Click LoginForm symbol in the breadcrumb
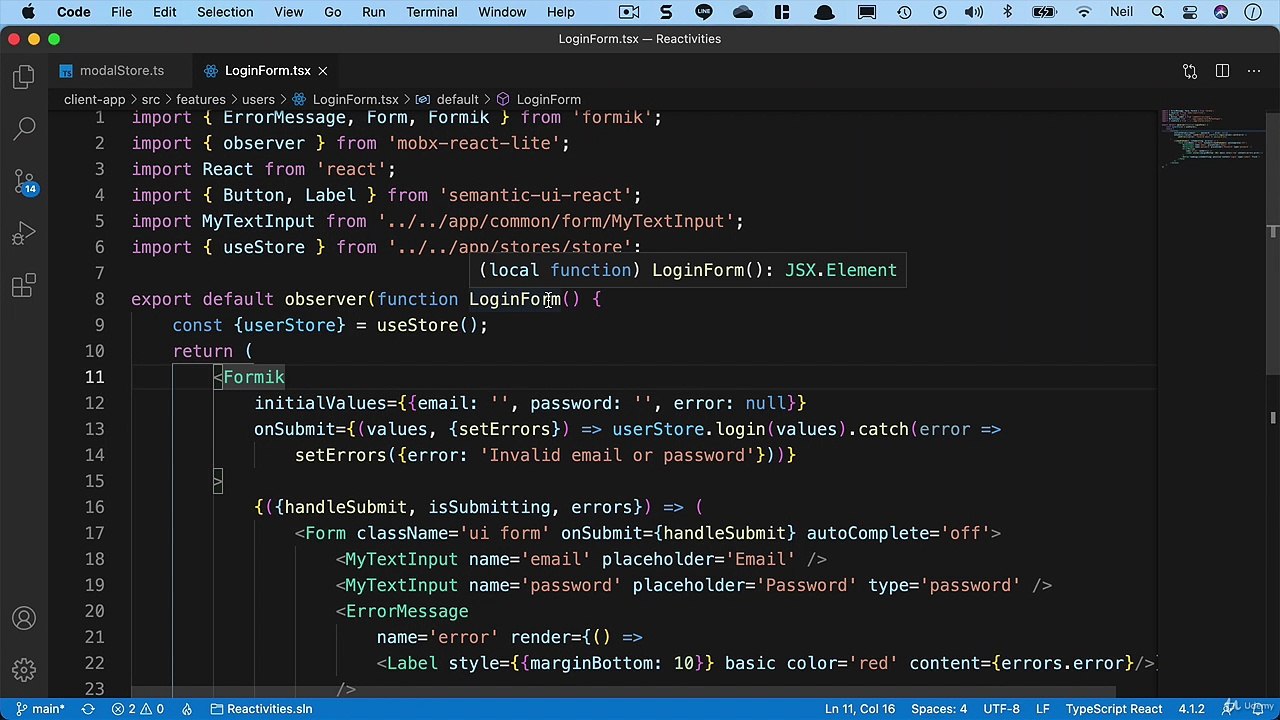The height and width of the screenshot is (720, 1280). (x=538, y=99)
